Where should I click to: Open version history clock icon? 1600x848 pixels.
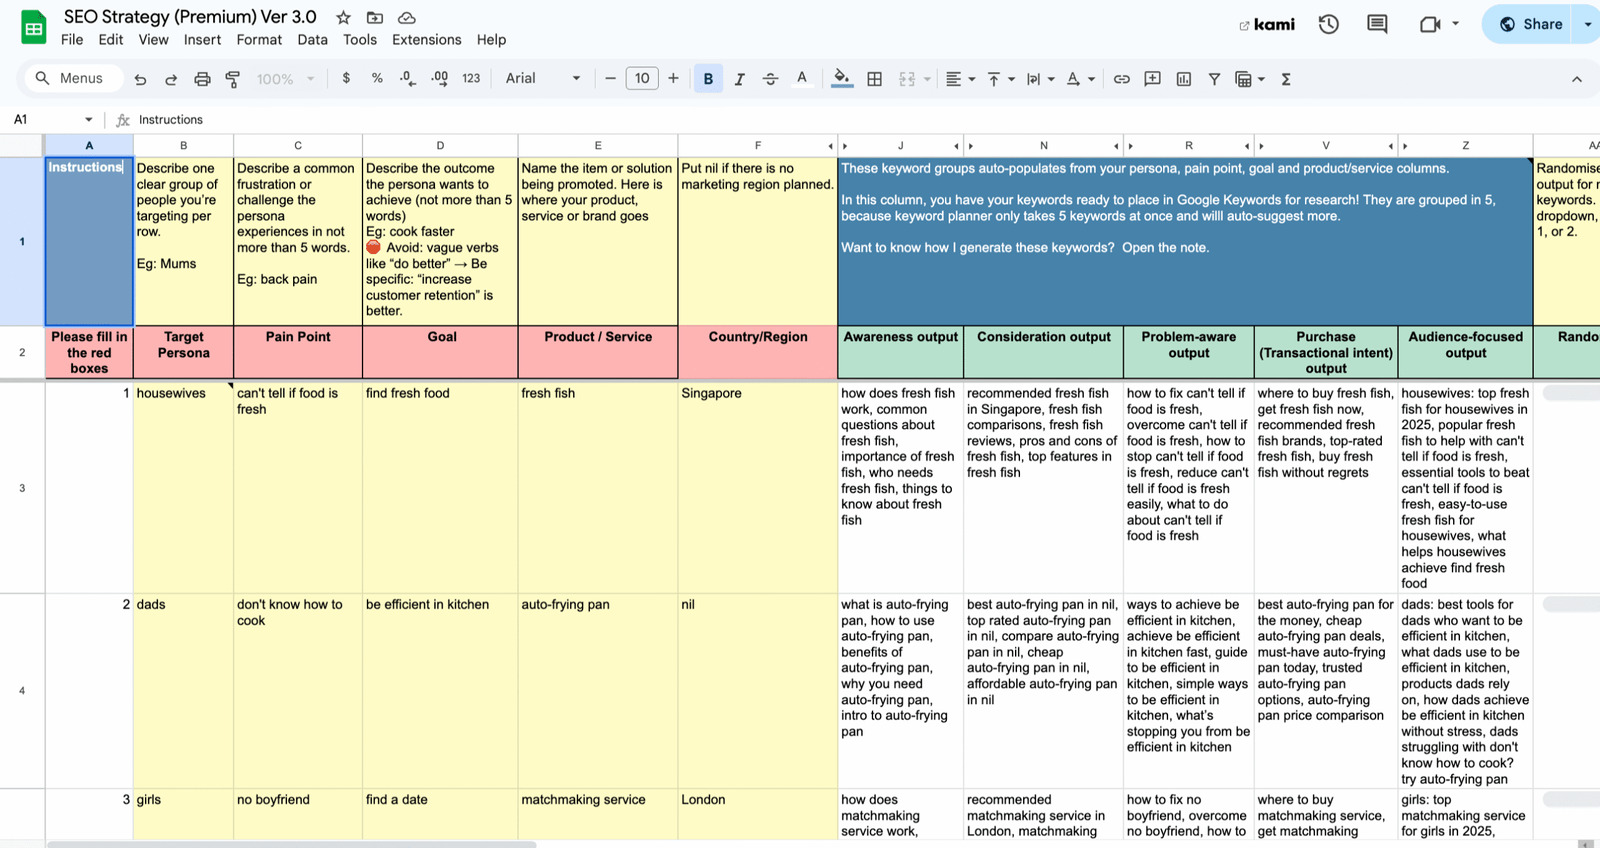tap(1328, 24)
